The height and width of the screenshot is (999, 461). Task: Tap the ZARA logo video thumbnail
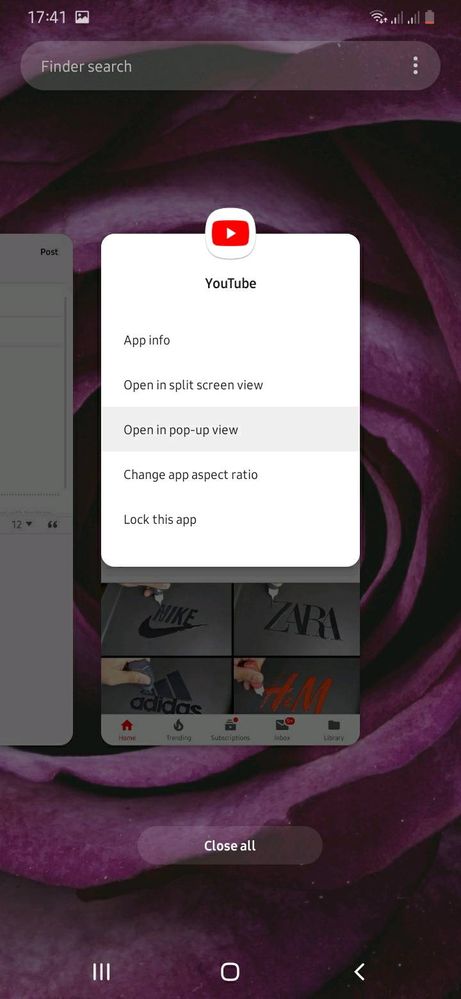296,619
